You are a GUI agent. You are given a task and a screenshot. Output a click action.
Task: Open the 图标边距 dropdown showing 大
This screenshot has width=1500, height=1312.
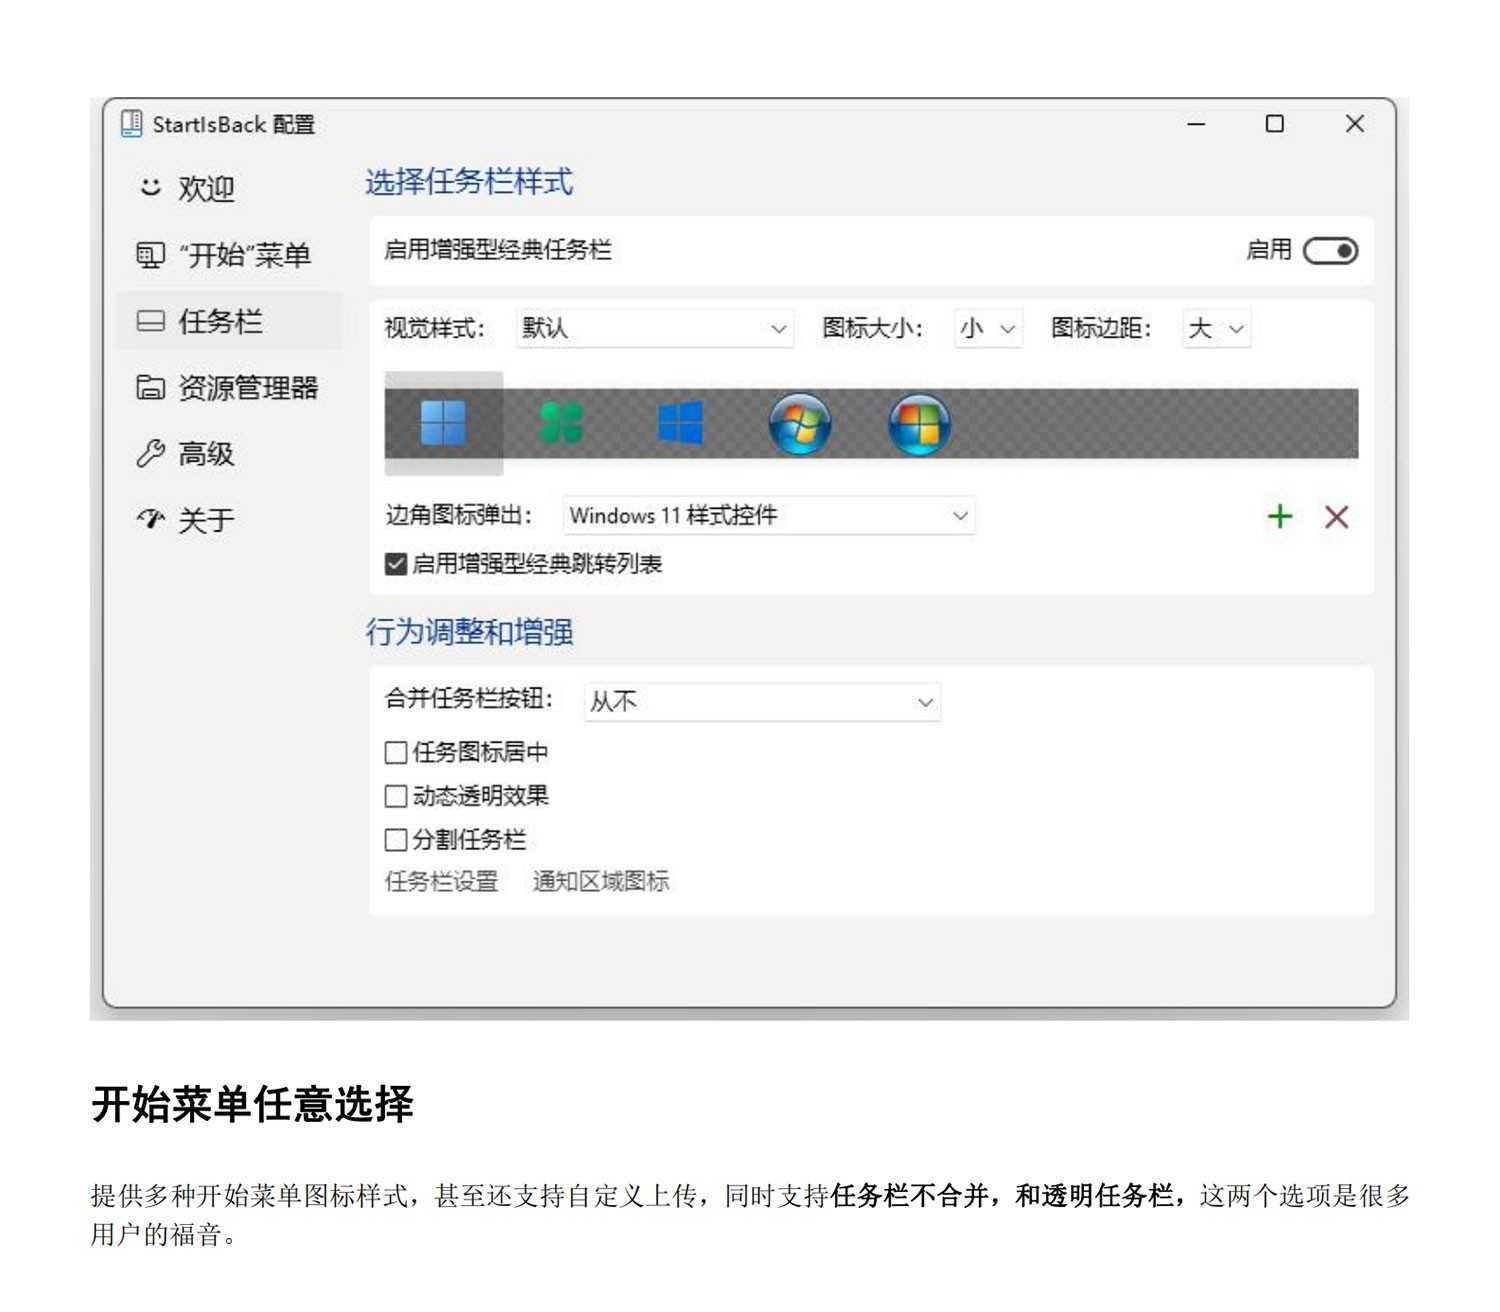pyautogui.click(x=1216, y=328)
